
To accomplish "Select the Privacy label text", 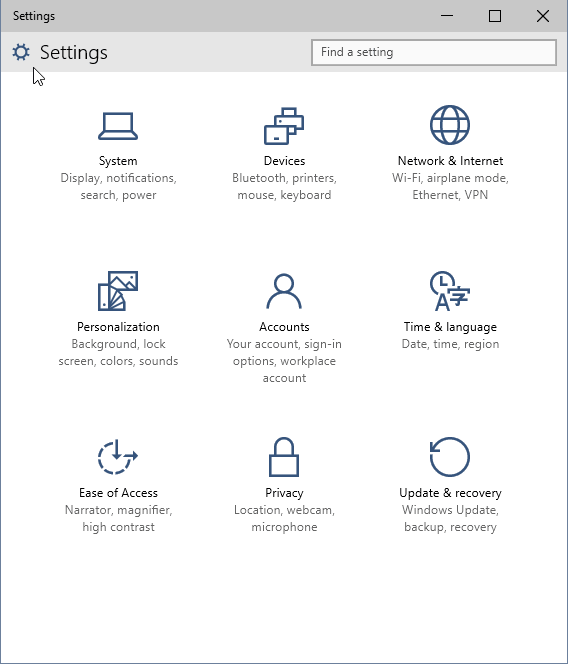I will click(x=284, y=493).
